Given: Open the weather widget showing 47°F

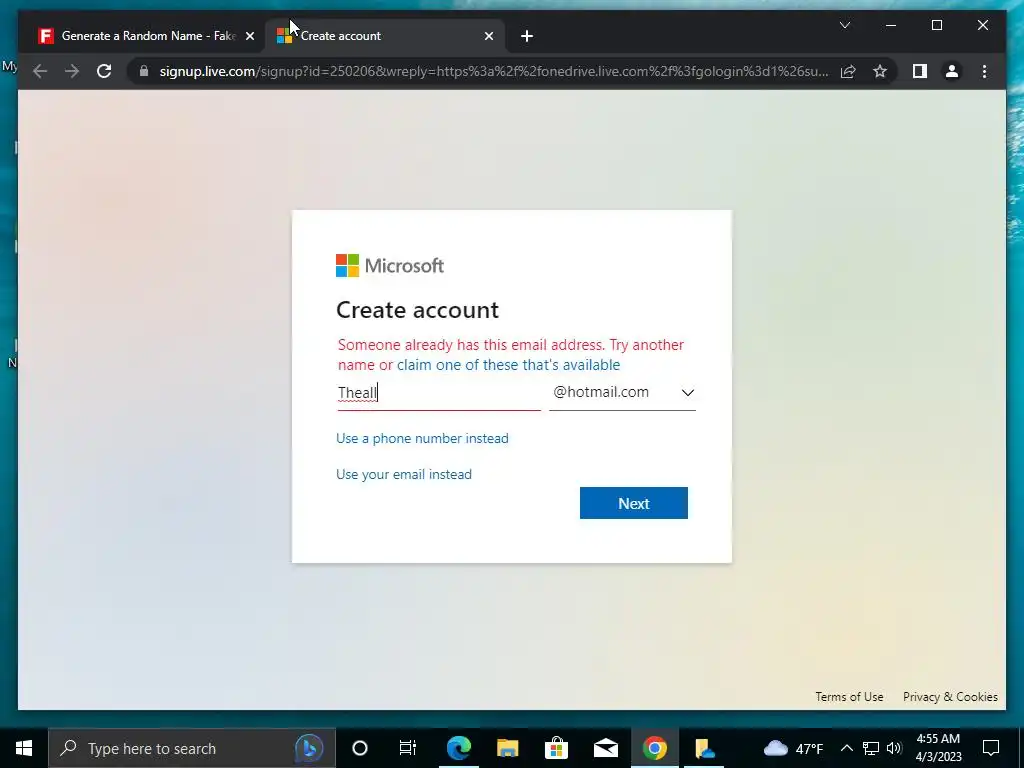Looking at the screenshot, I should click(x=793, y=748).
